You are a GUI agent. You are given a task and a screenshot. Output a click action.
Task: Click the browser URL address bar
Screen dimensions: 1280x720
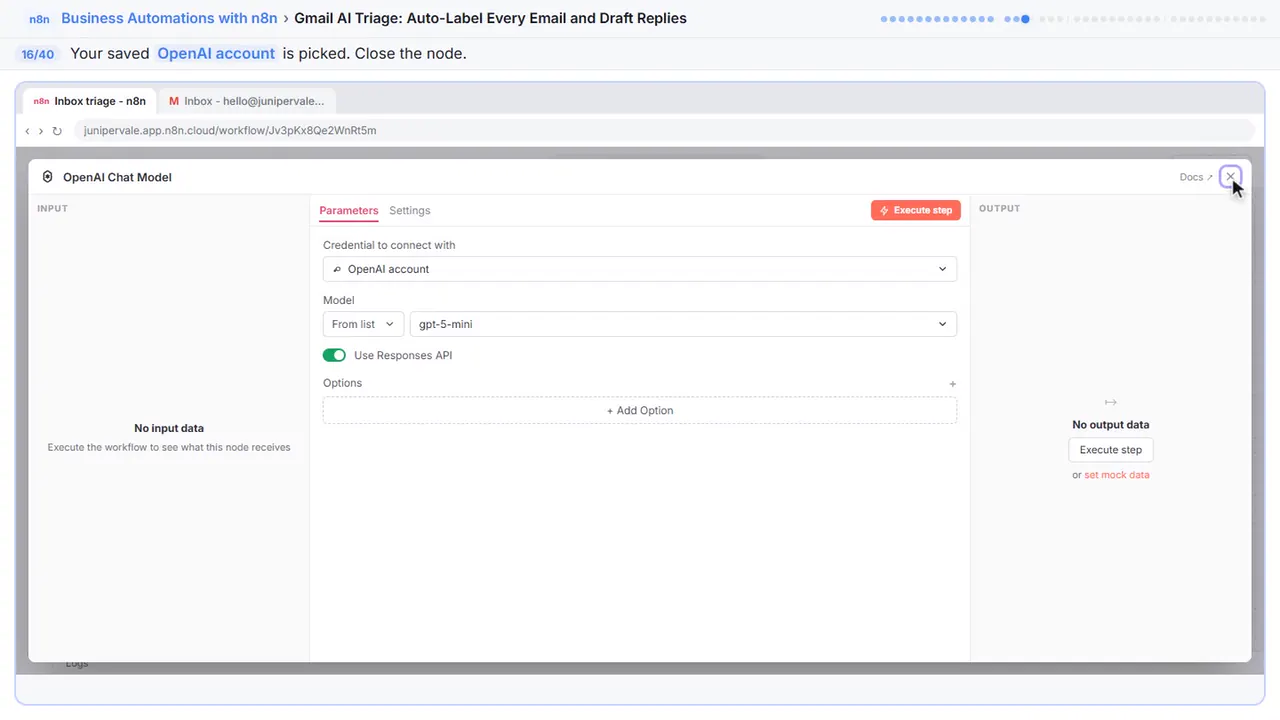click(663, 131)
